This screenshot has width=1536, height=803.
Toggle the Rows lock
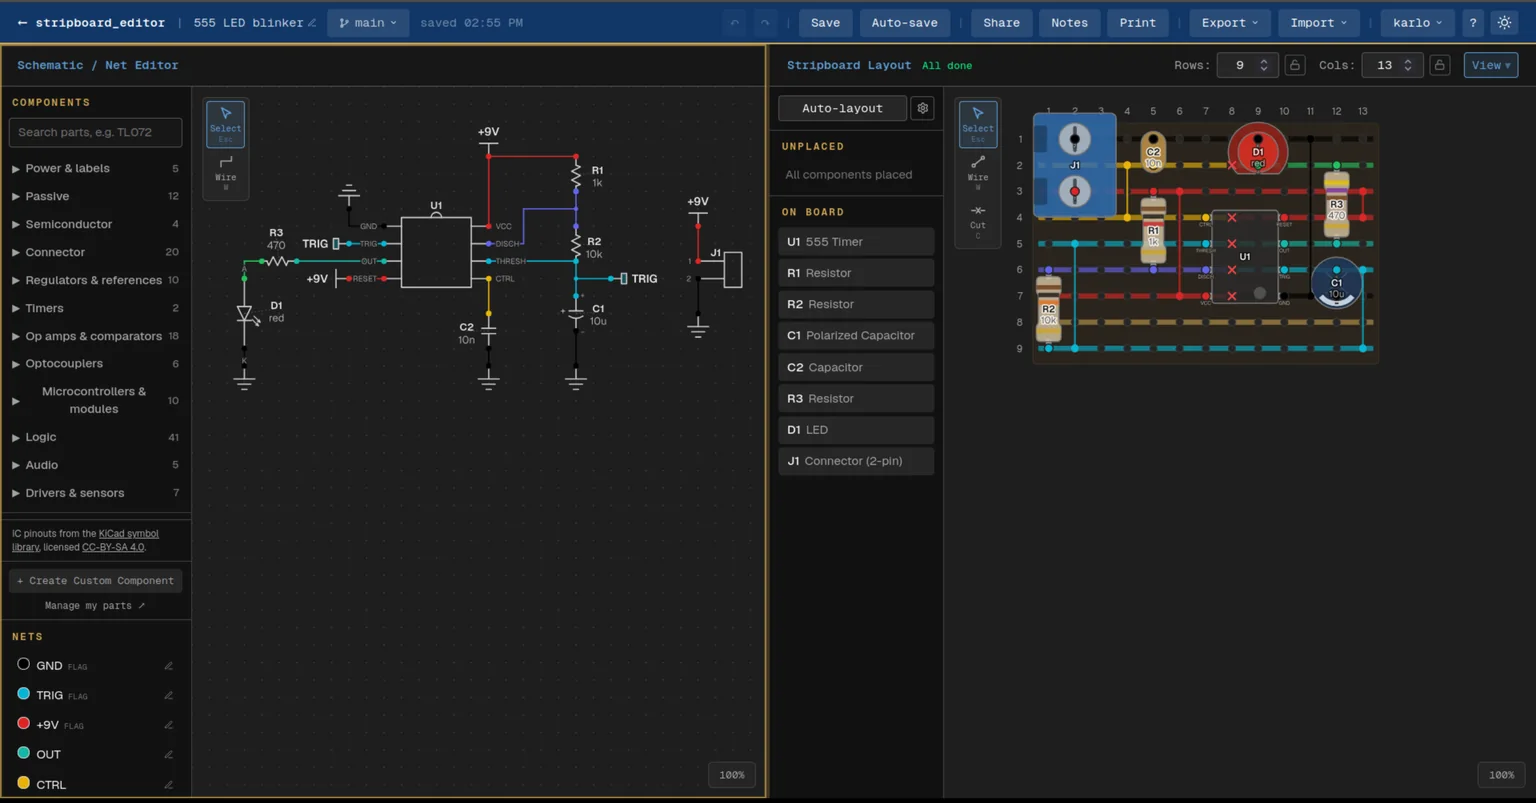tap(1295, 65)
